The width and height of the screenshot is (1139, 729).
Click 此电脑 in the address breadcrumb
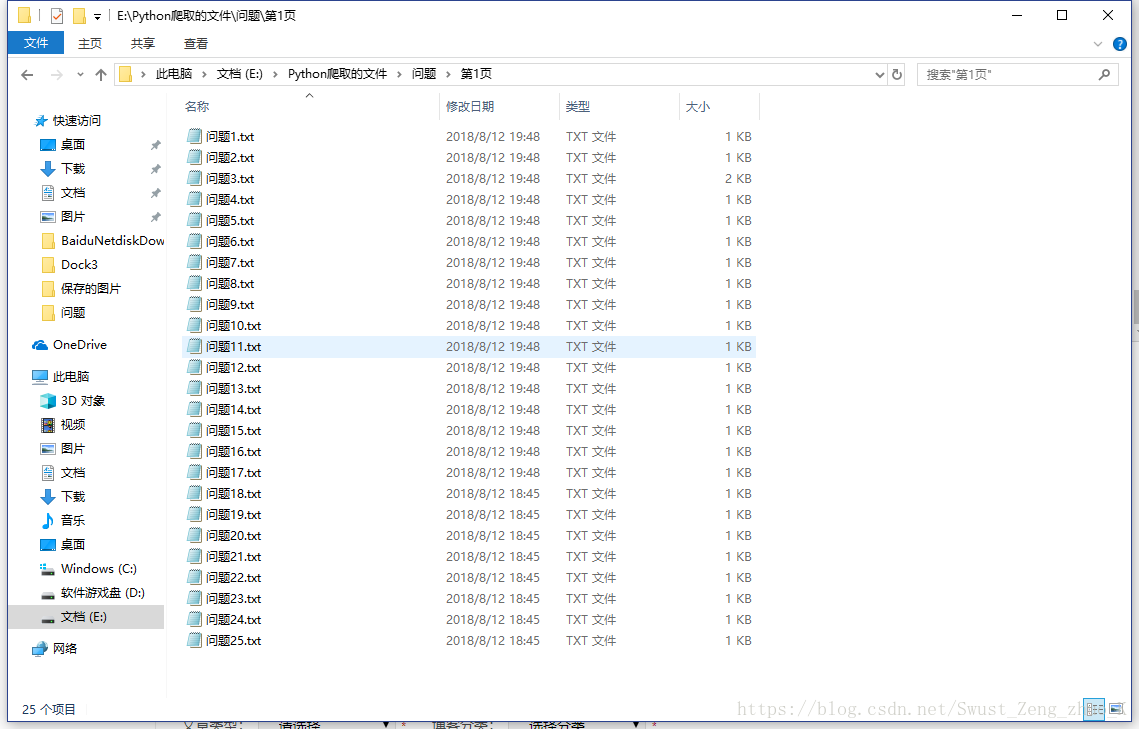pos(174,74)
